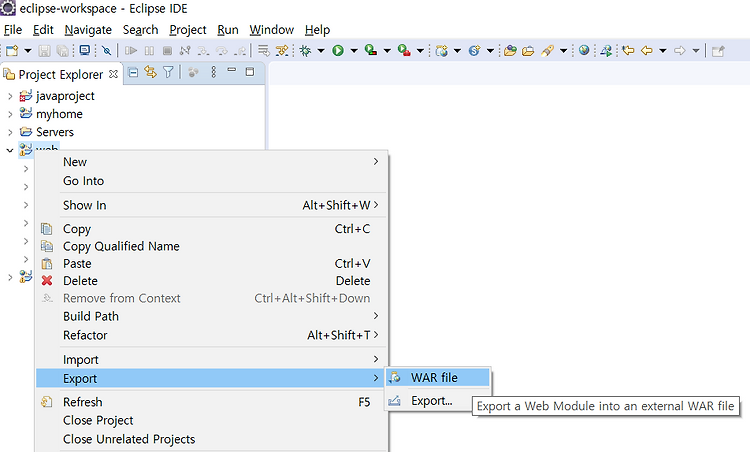Screen dimensions: 750x452
Task: Click the green Run button icon
Action: coord(338,50)
